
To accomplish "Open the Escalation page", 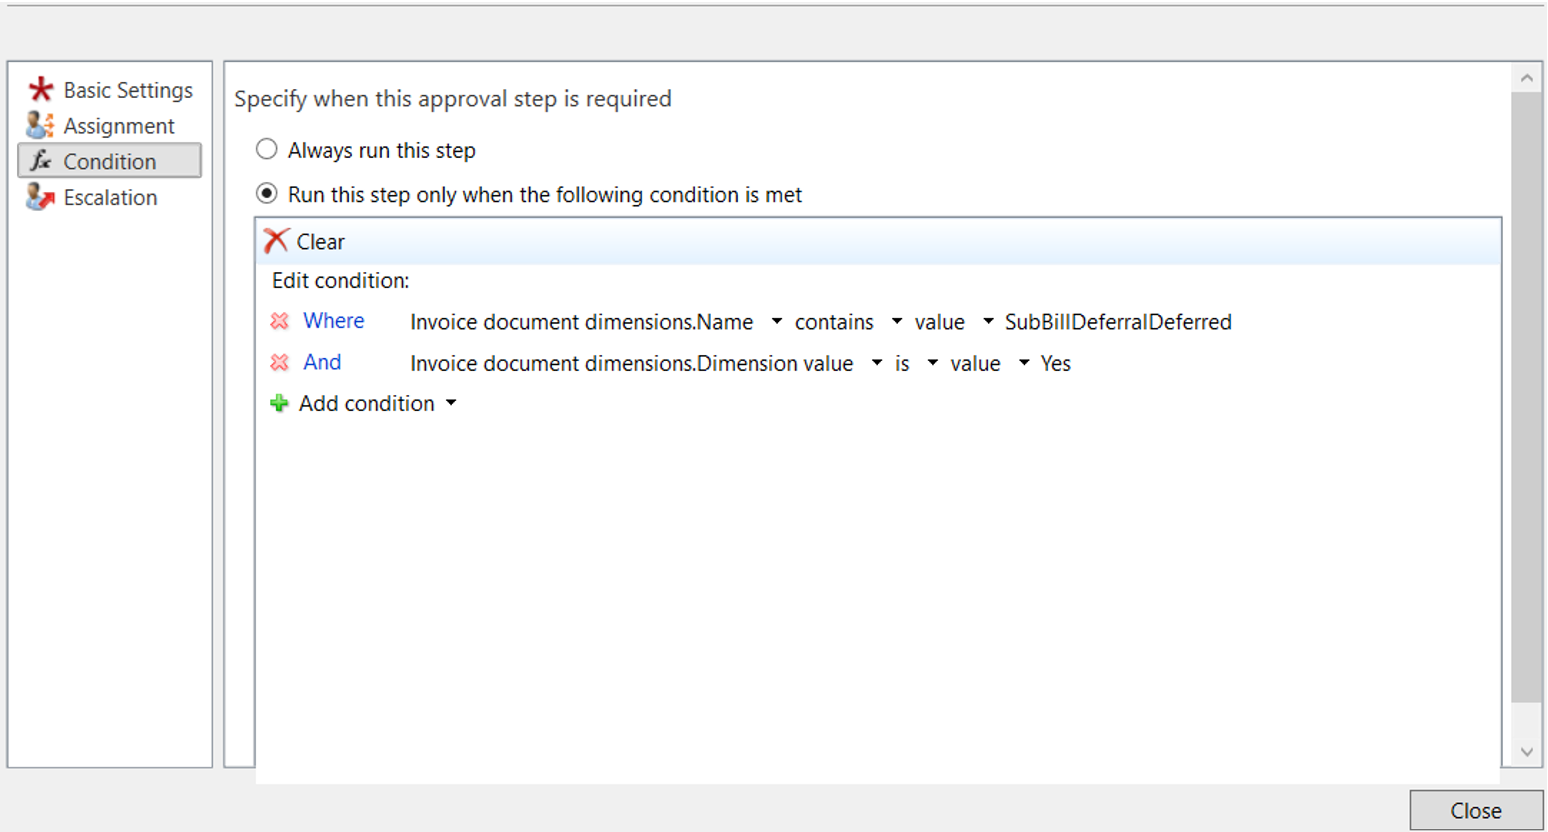I will click(x=110, y=198).
